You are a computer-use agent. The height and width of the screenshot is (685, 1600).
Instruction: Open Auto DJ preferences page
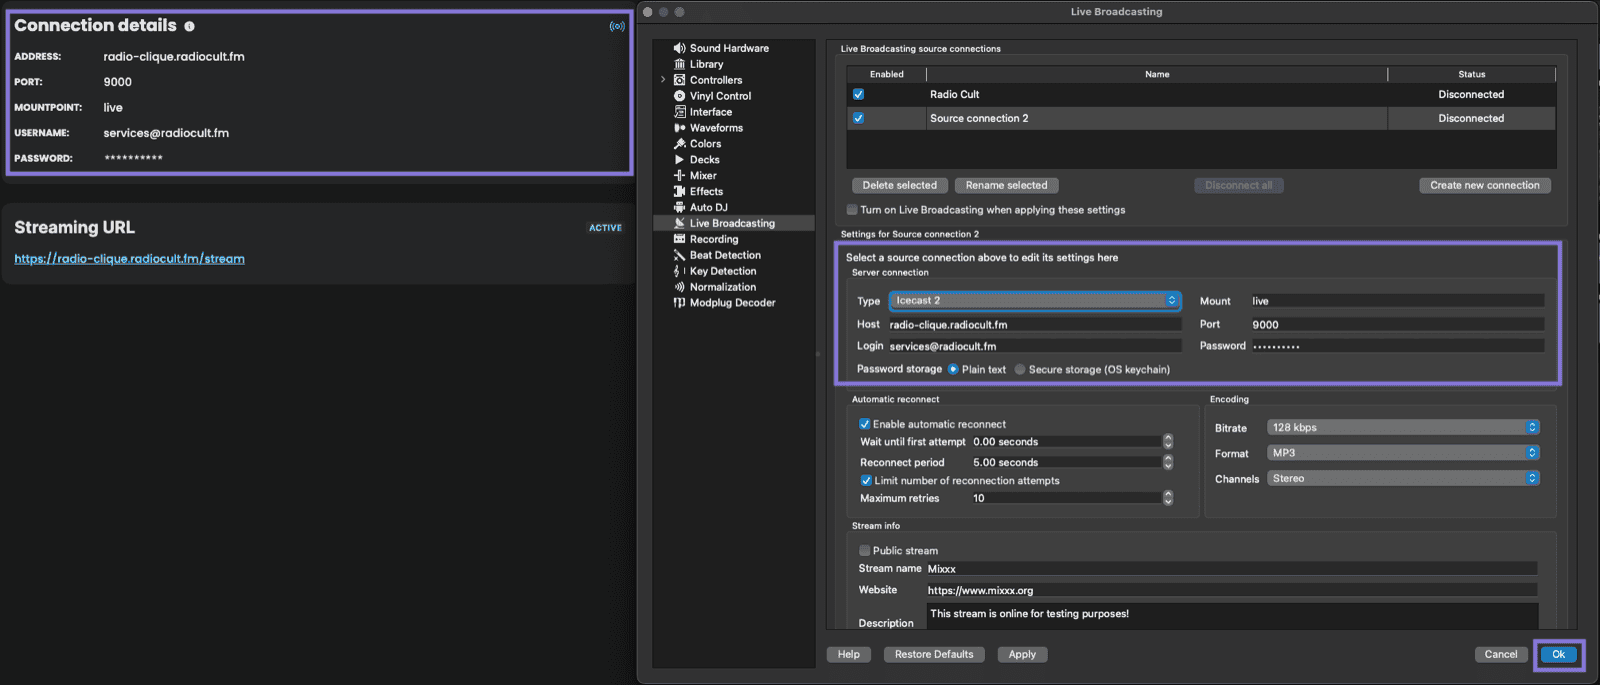(709, 208)
